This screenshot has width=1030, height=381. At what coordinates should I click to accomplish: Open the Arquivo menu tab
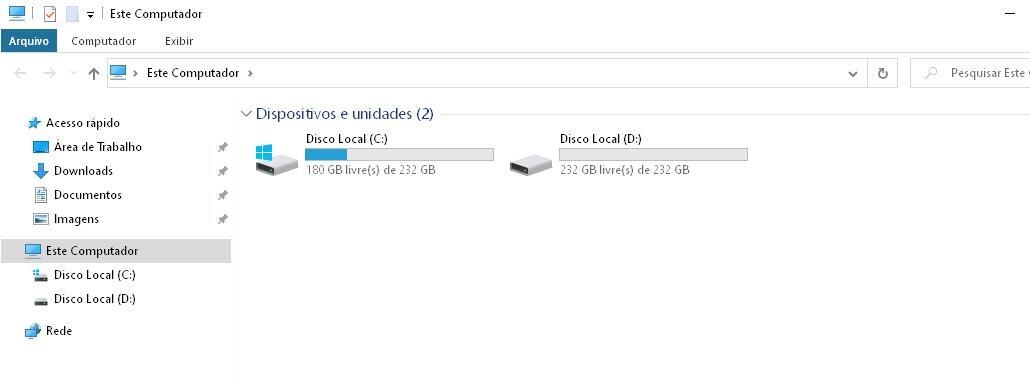point(29,41)
